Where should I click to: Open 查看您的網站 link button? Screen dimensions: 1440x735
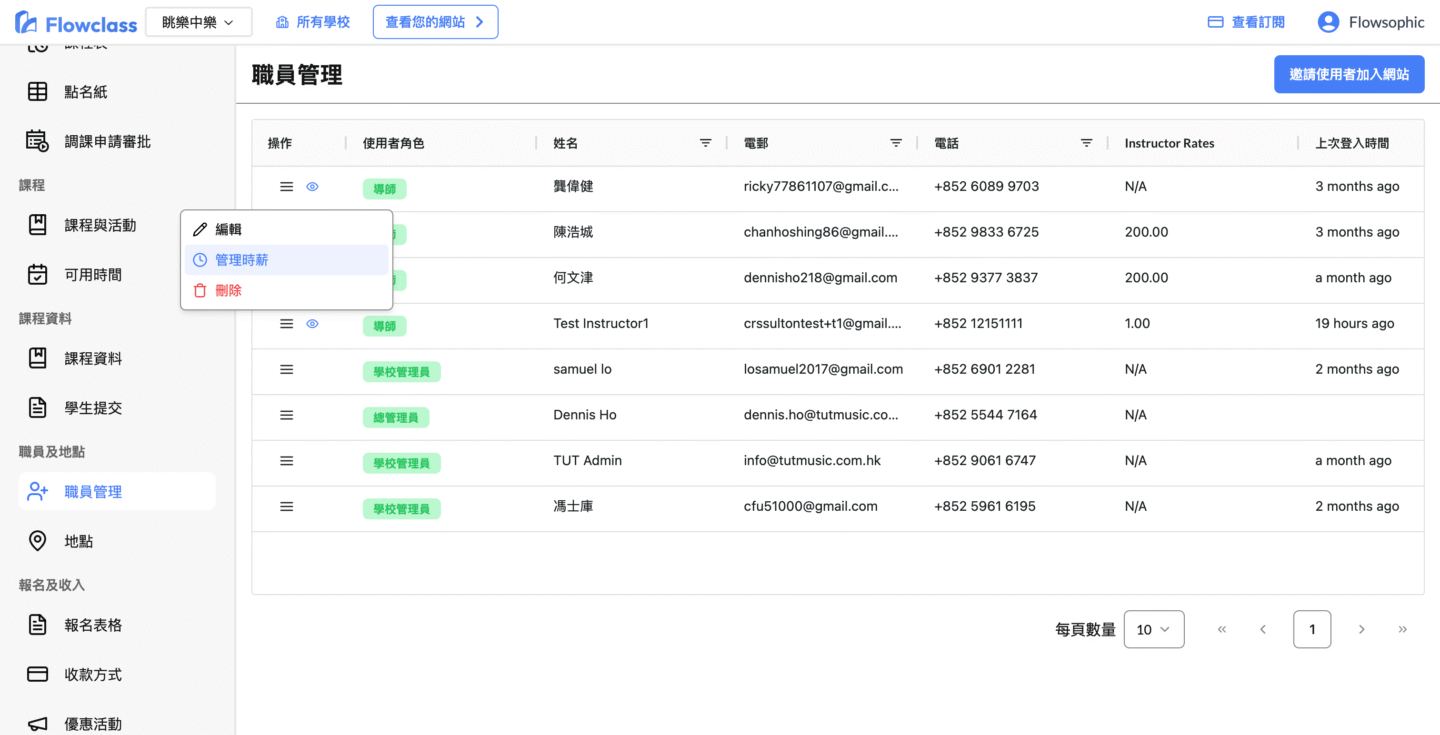pos(435,22)
